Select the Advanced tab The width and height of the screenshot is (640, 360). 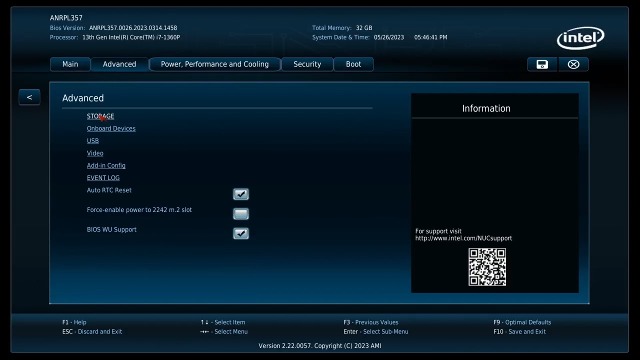coord(120,64)
